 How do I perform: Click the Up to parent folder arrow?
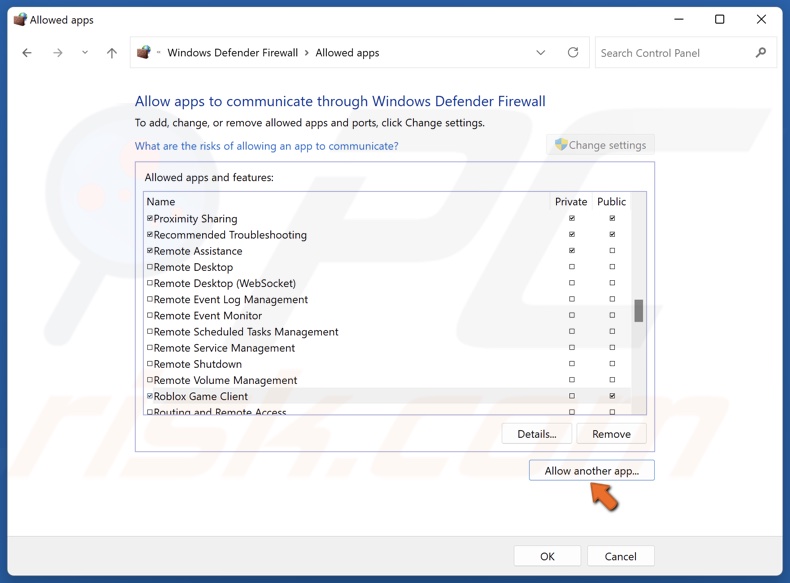tap(112, 53)
